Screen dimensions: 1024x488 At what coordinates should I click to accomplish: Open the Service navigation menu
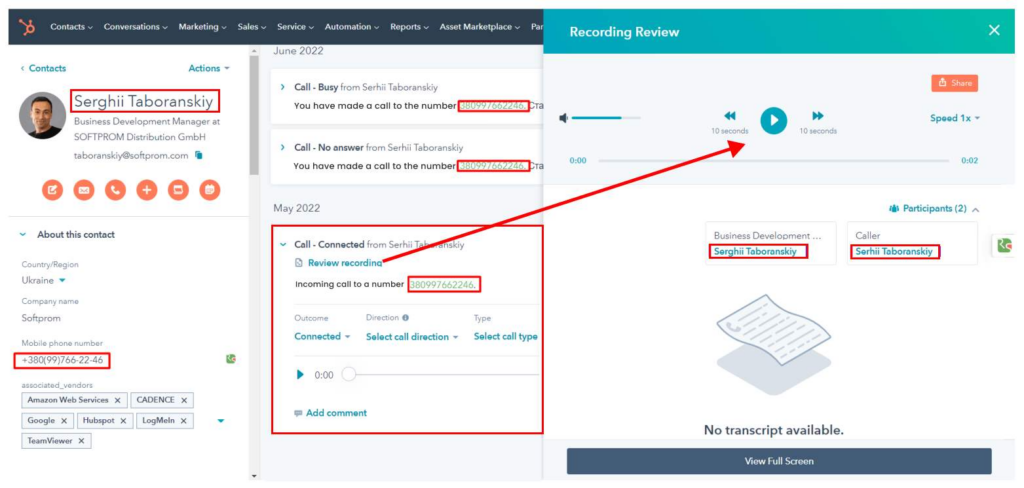295,27
